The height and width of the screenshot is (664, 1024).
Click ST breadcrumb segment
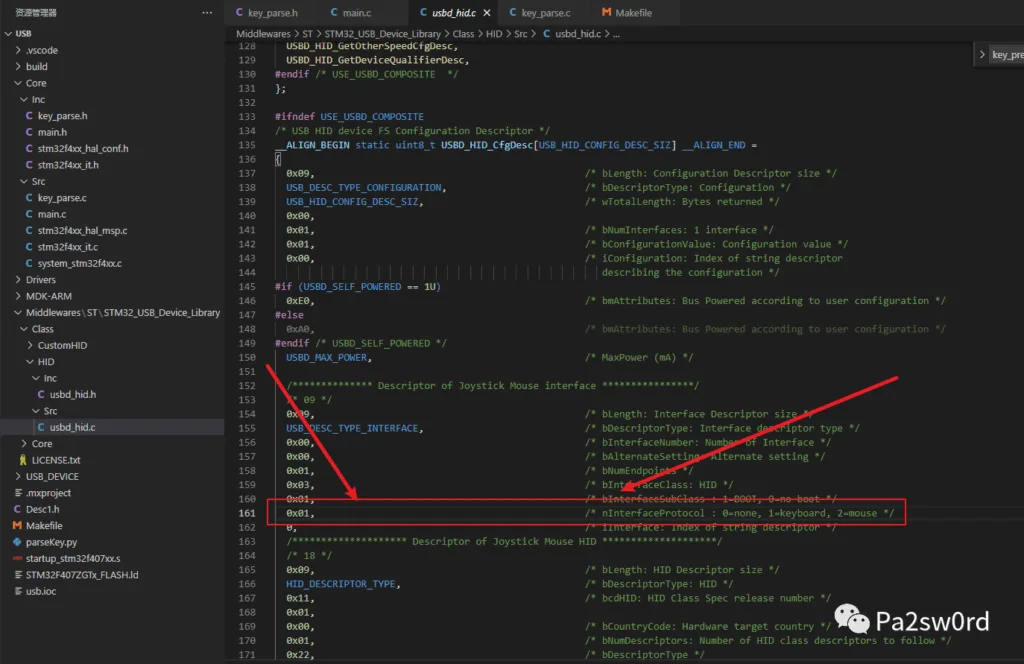click(307, 33)
